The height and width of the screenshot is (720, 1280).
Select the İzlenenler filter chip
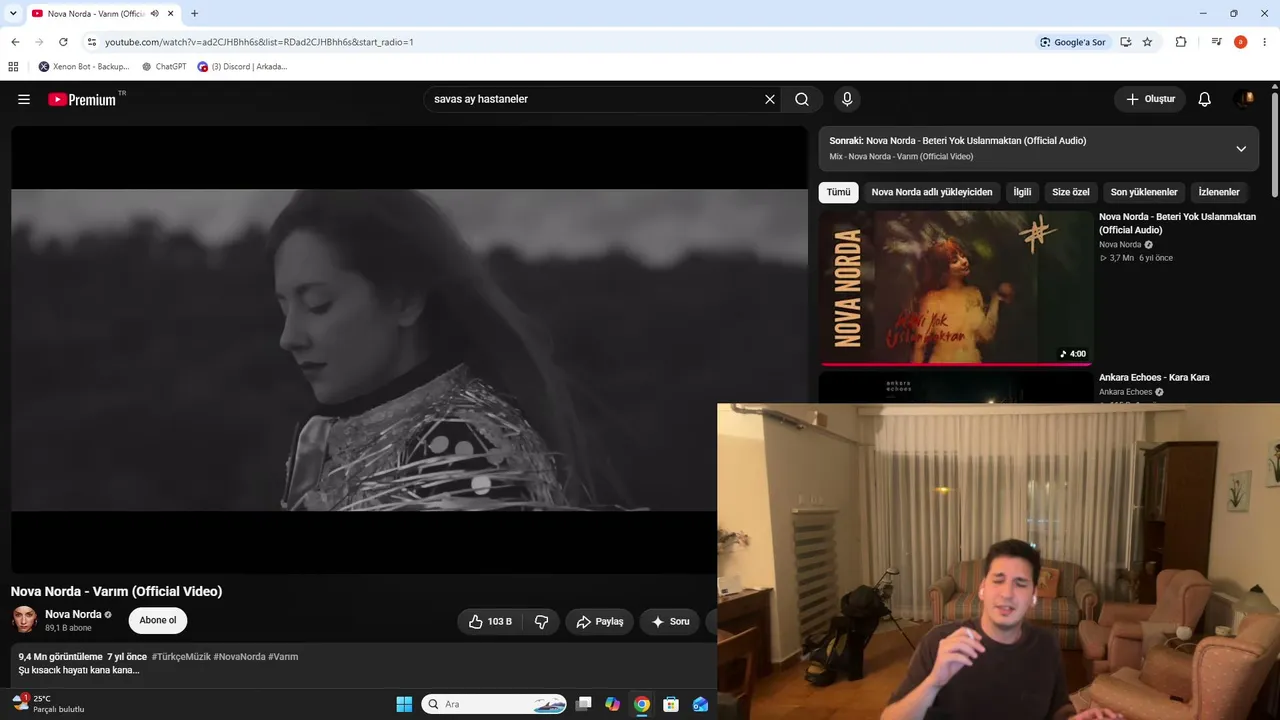pyautogui.click(x=1219, y=192)
